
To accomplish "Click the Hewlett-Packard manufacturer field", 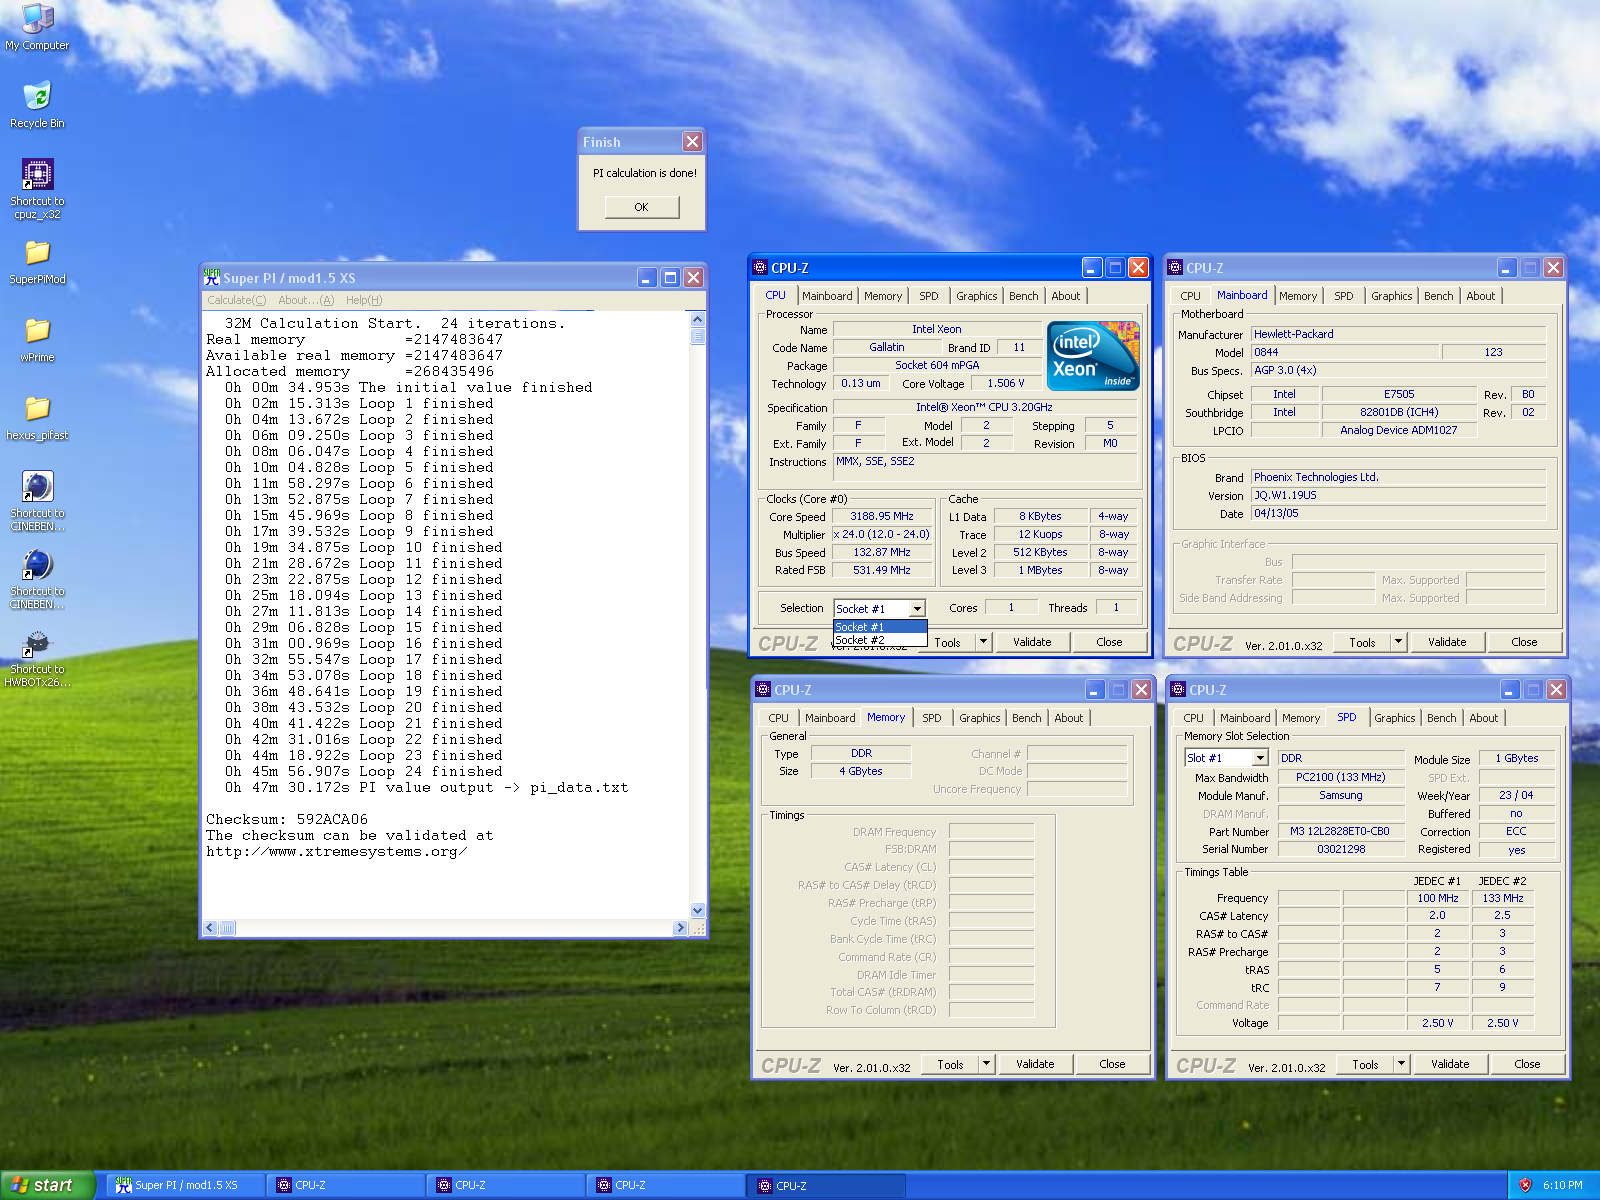I will (x=1398, y=334).
